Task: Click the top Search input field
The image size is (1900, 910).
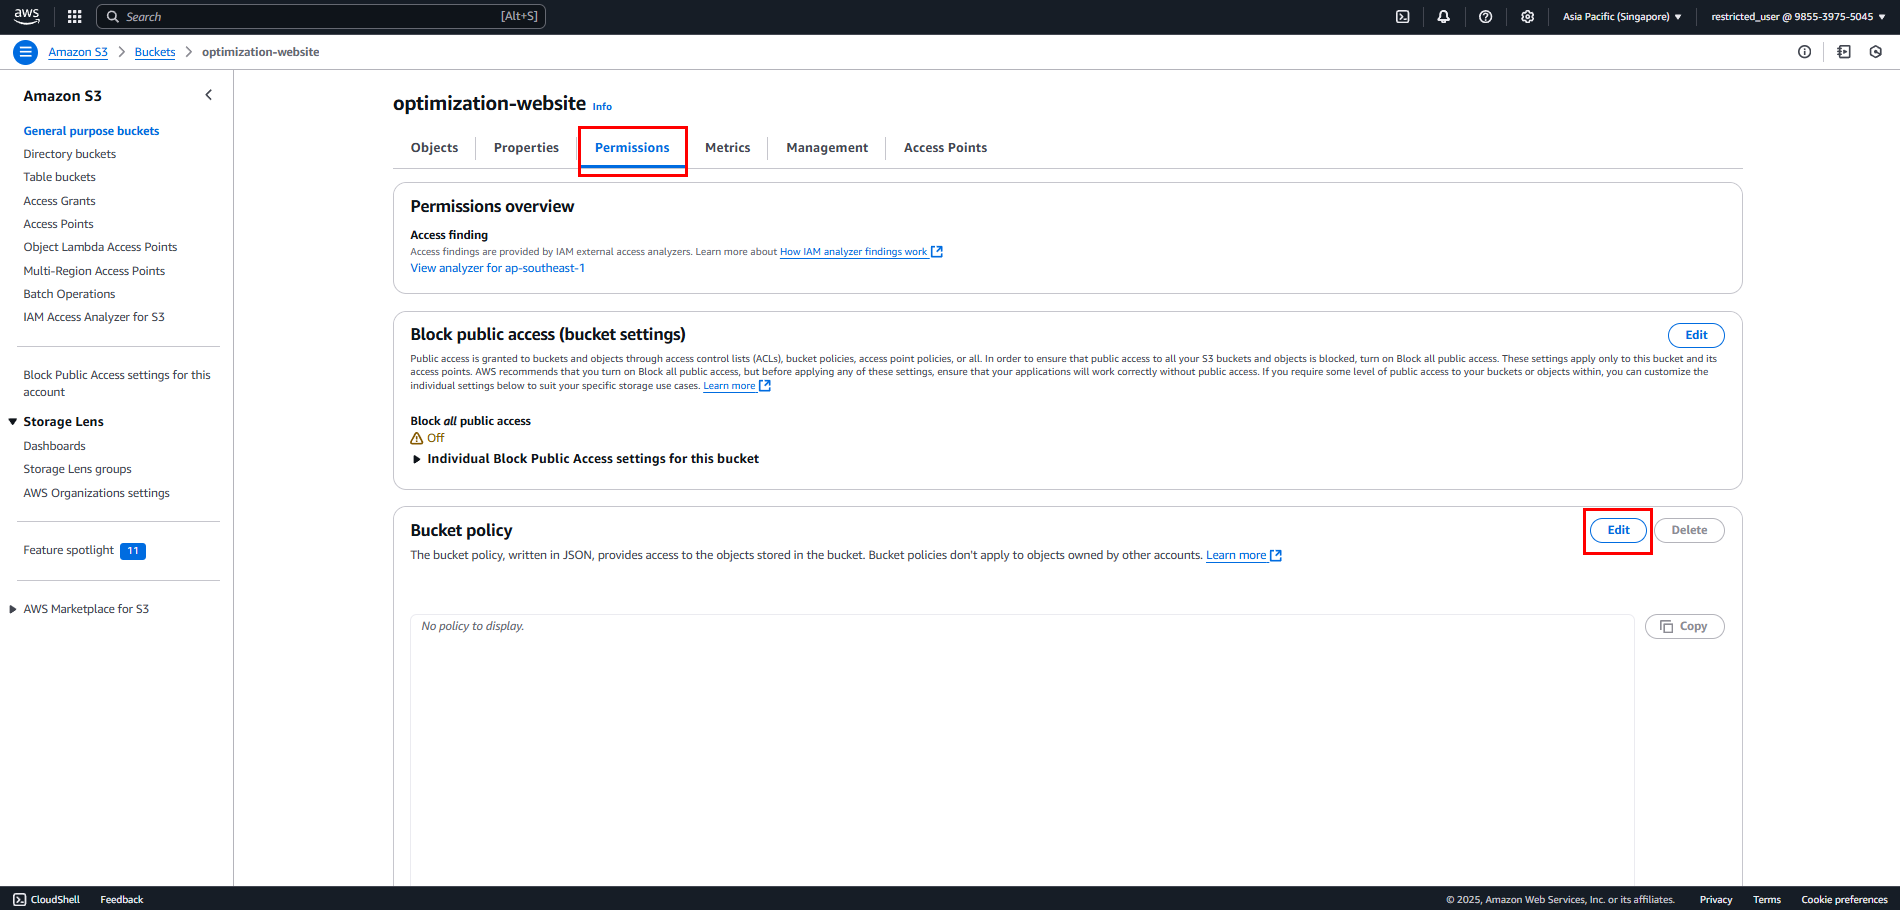Action: coord(321,17)
